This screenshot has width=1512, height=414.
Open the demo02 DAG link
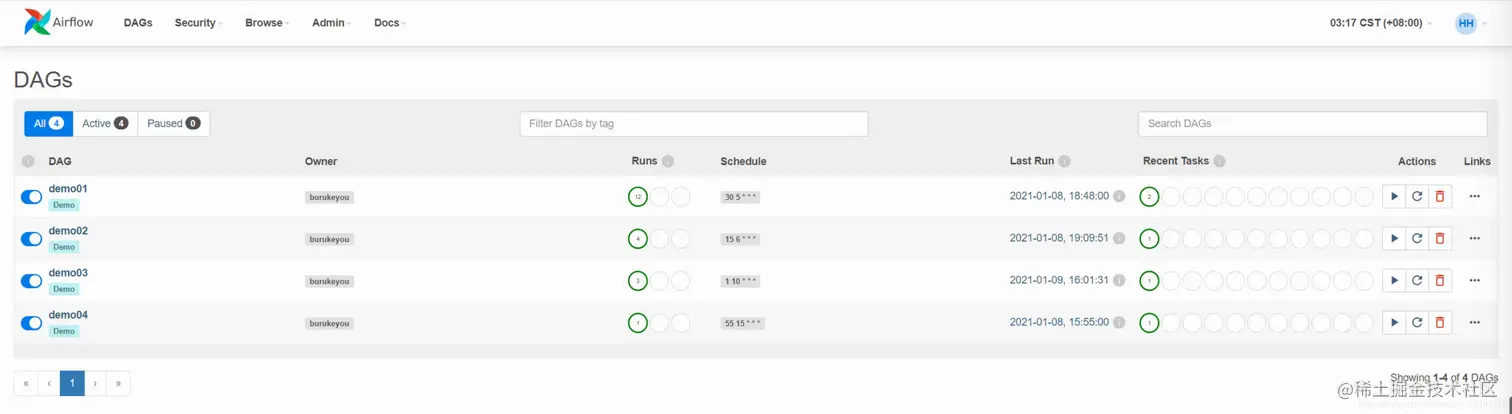68,230
